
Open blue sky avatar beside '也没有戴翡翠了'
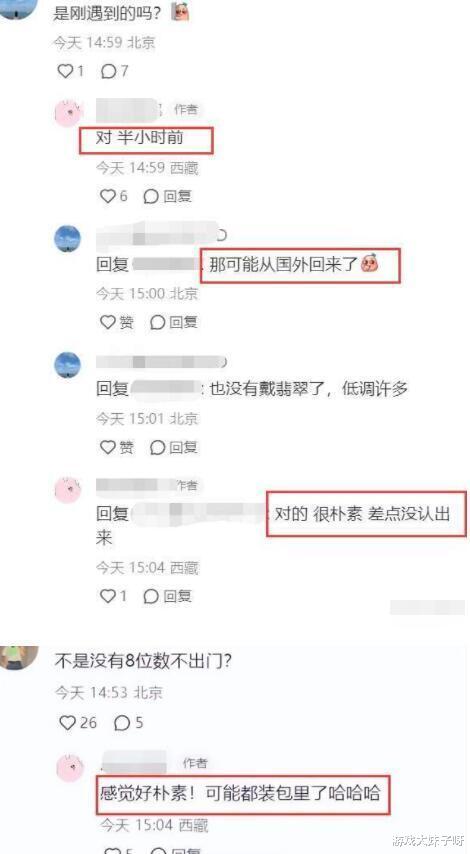click(68, 365)
